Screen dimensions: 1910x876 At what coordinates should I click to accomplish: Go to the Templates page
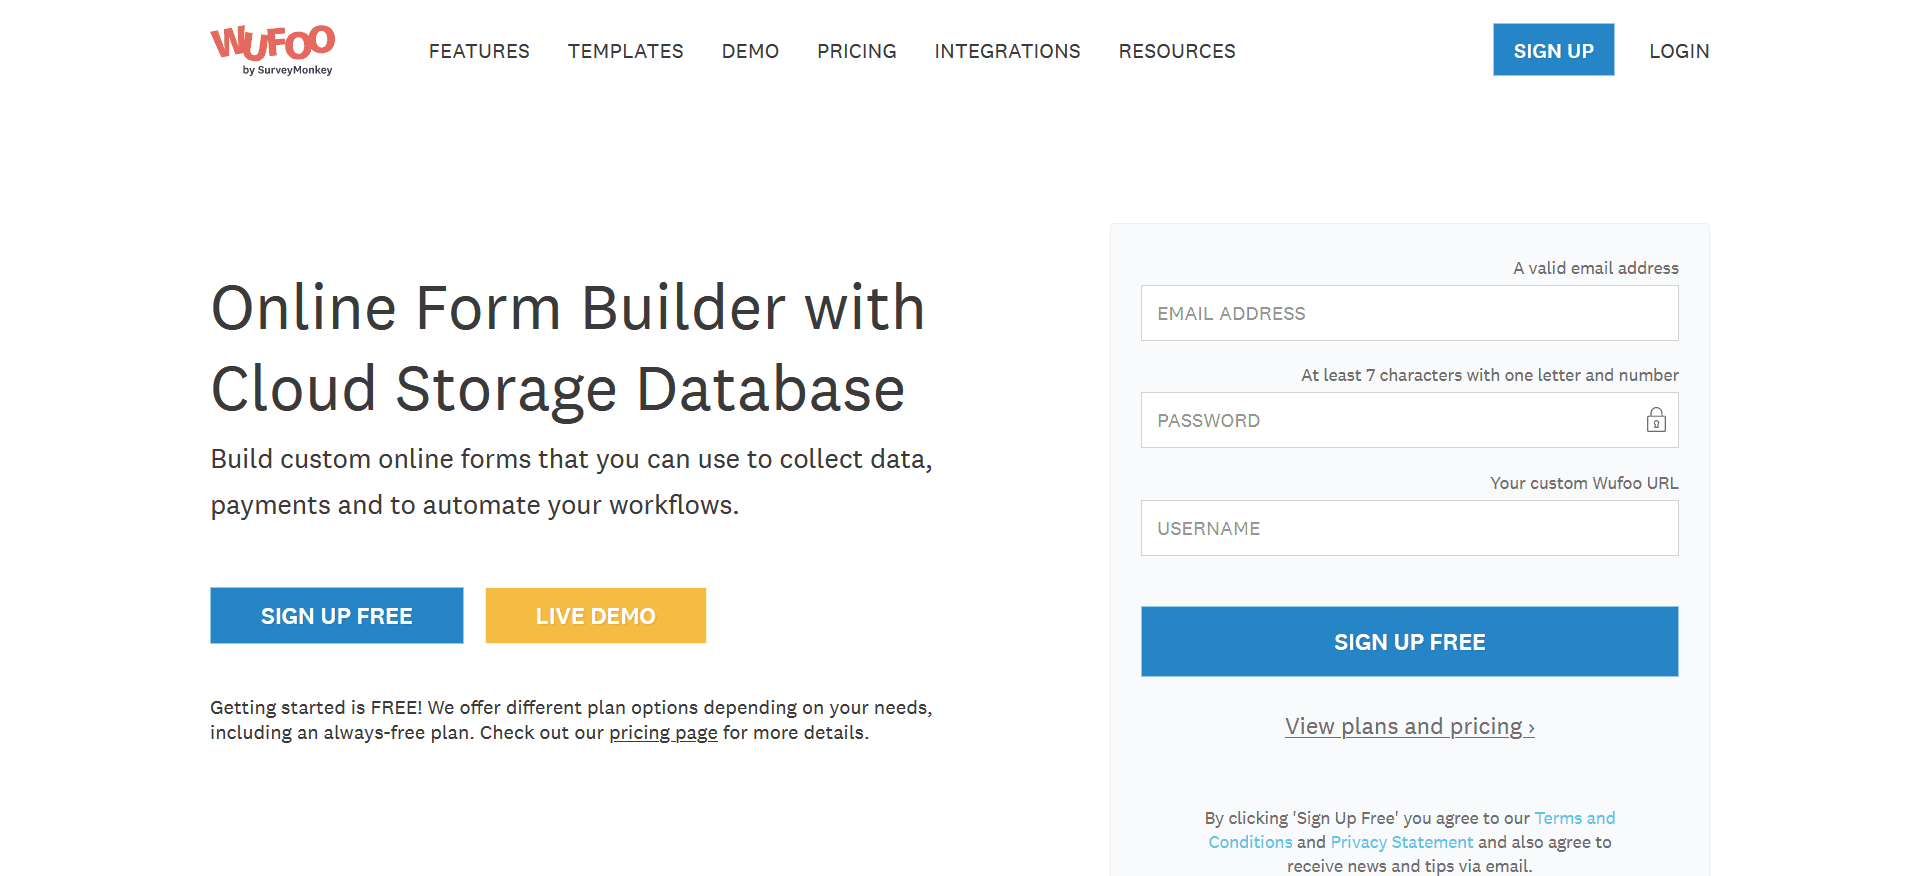coord(625,51)
